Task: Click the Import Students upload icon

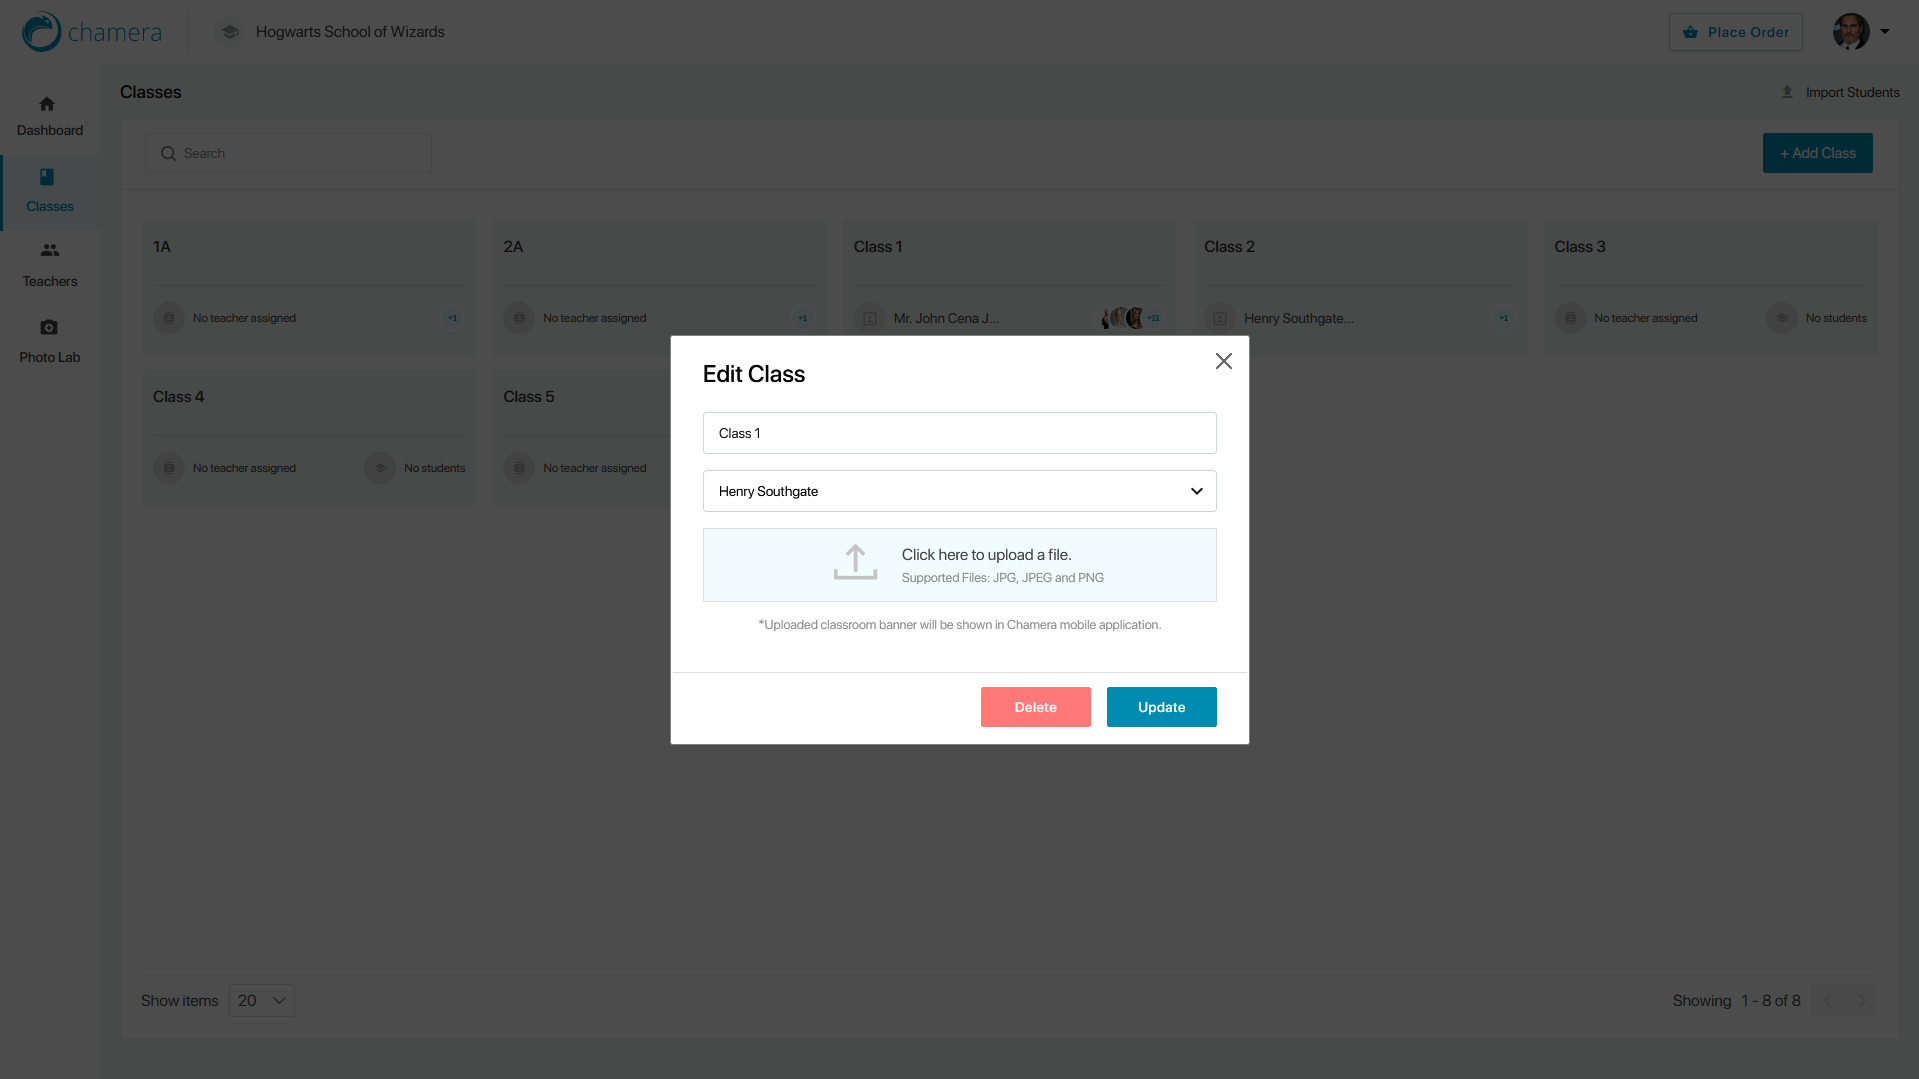Action: point(1787,92)
